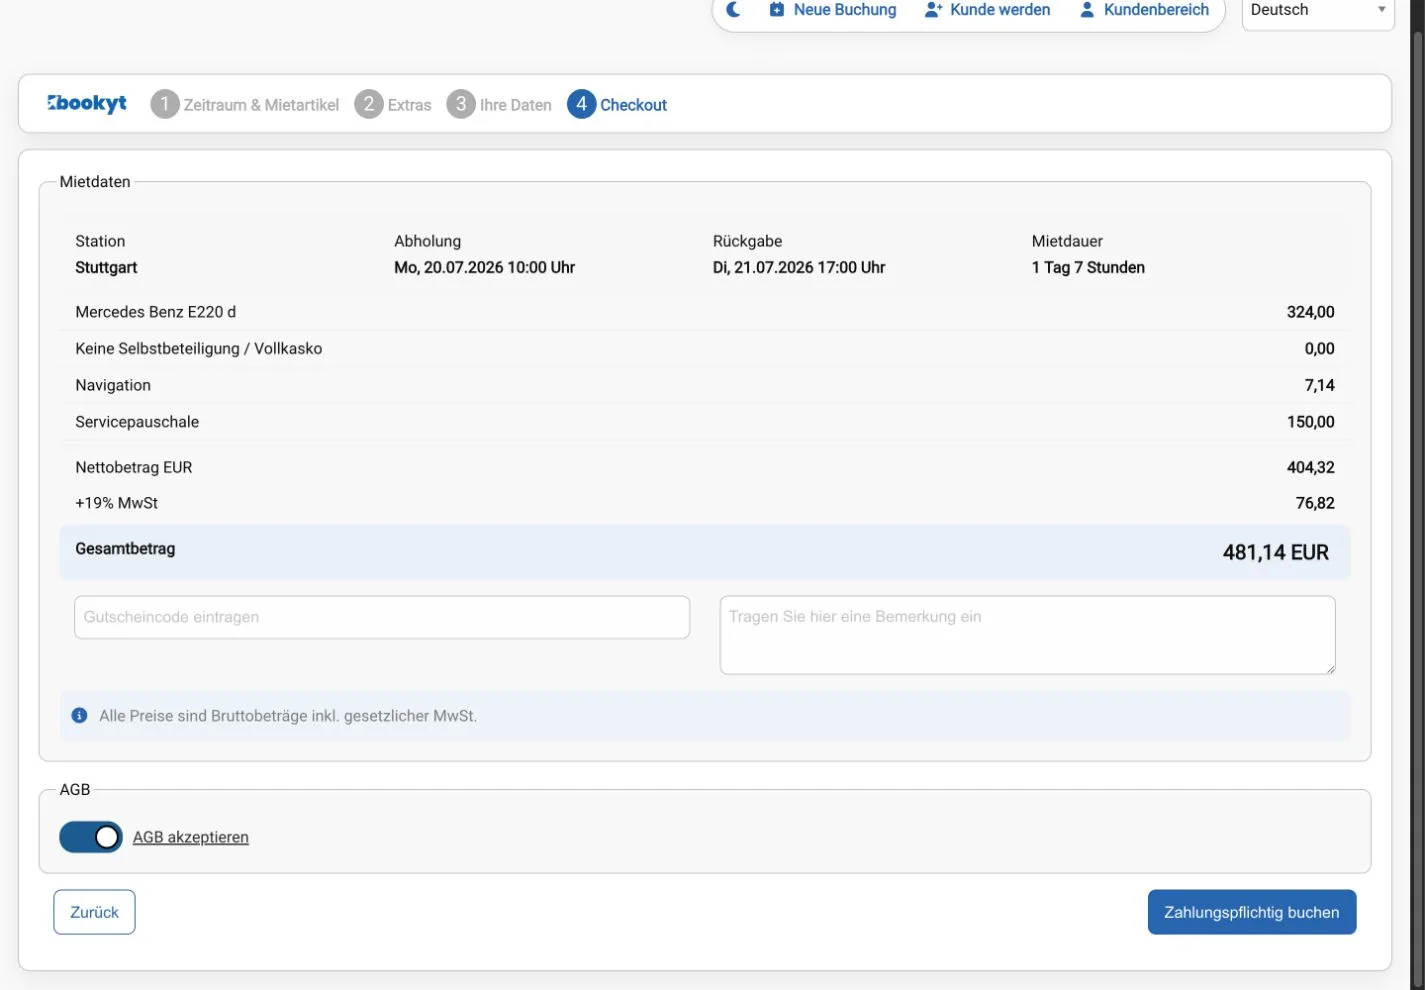Viewport: 1425px width, 990px height.
Task: Open the Deutsch language dropdown
Action: point(1317,11)
